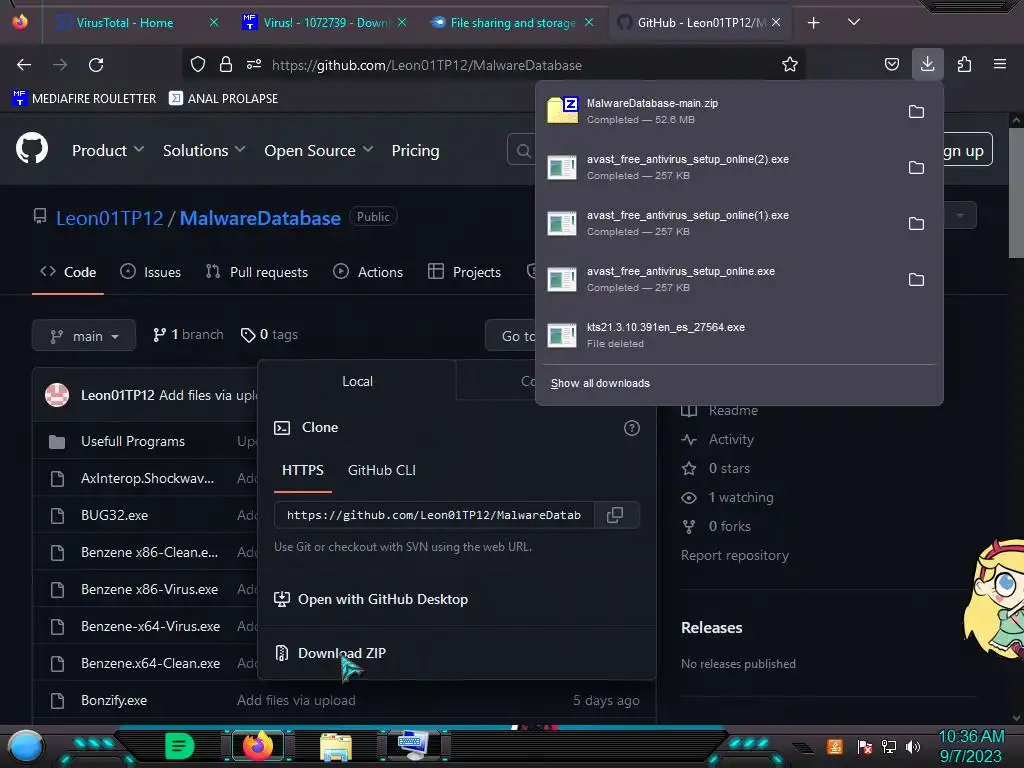Select the Local tab in clone popup
This screenshot has width=1024, height=768.
pos(357,381)
